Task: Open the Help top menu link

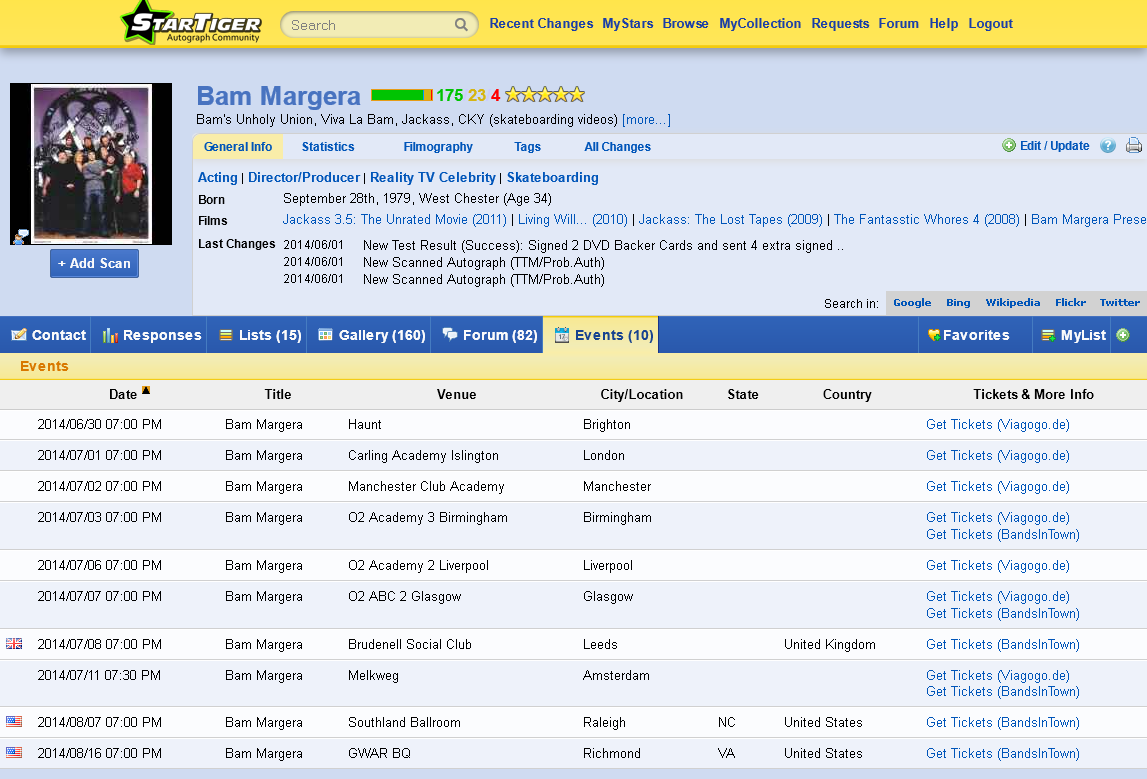Action: [x=944, y=23]
